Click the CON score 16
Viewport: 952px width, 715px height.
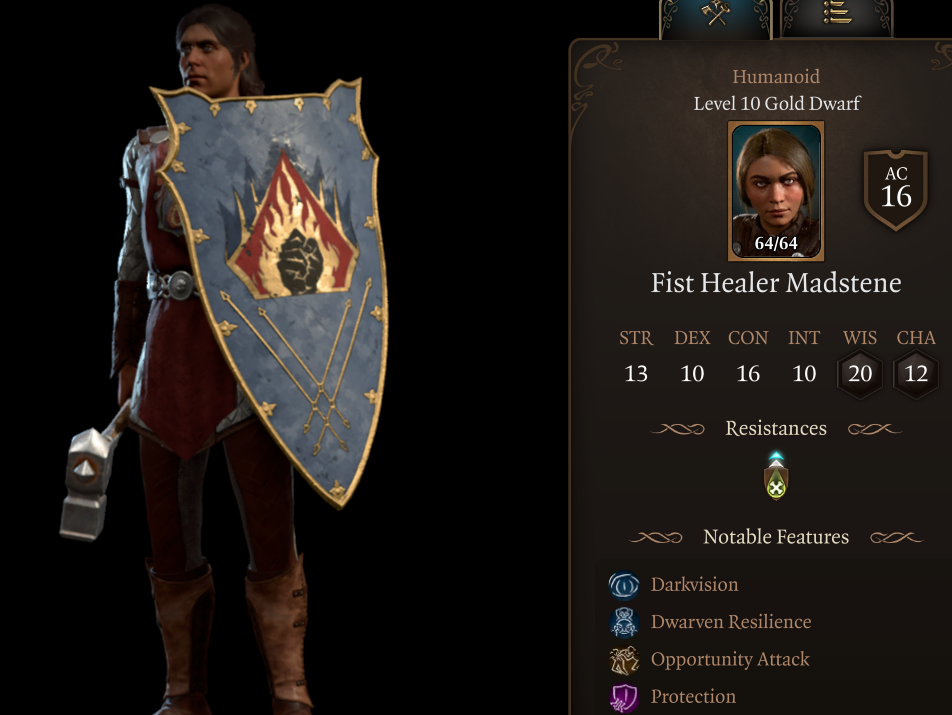[748, 373]
